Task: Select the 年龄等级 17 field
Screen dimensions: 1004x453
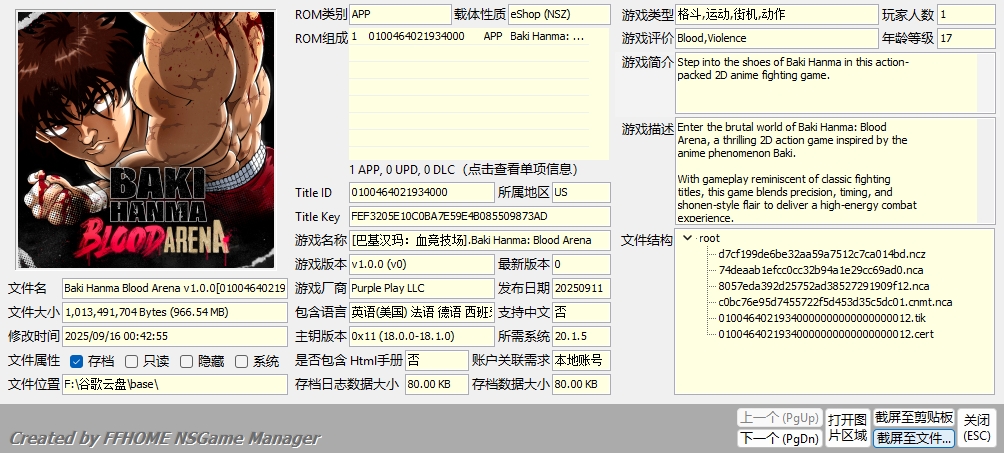Action: coord(967,38)
